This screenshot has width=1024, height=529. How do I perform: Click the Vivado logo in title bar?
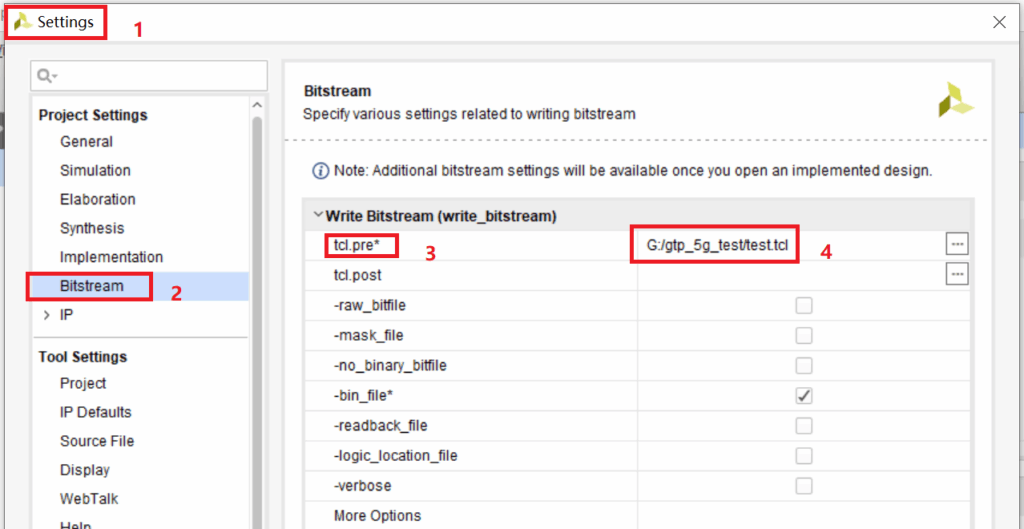click(x=22, y=21)
